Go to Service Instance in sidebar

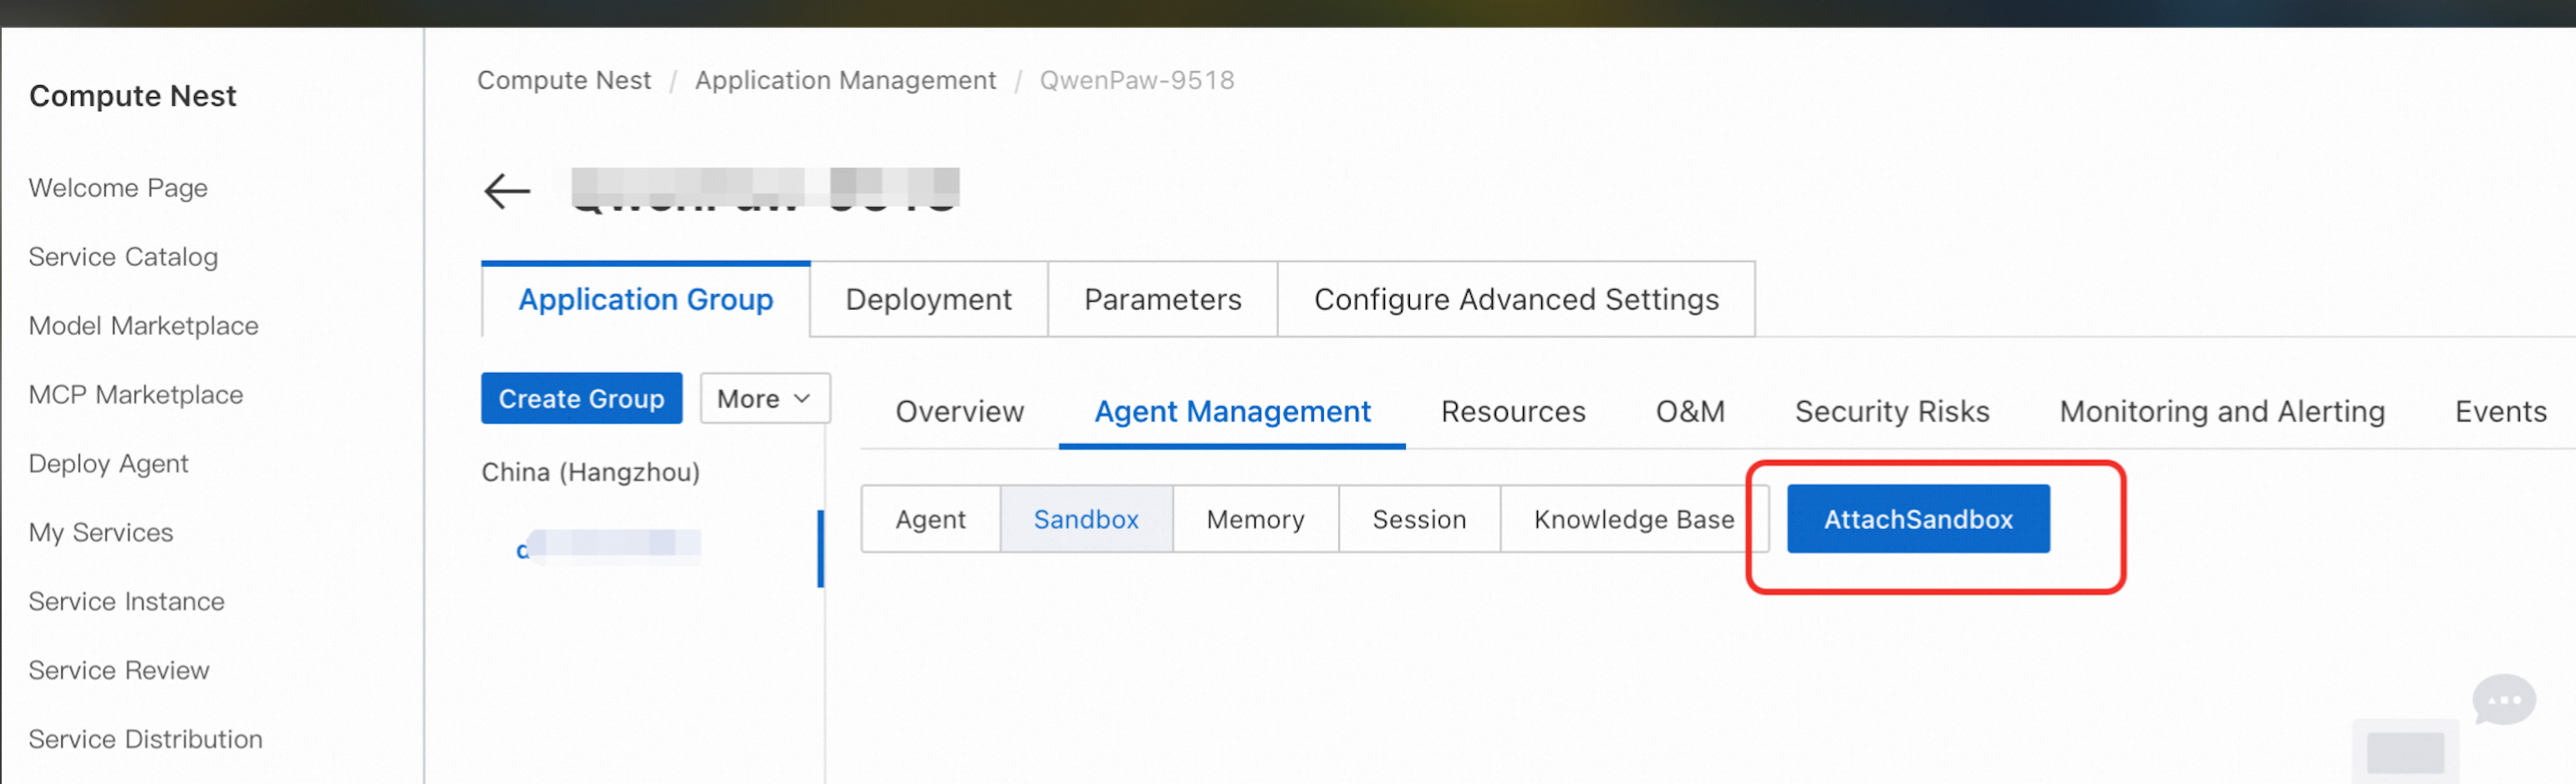pos(127,601)
